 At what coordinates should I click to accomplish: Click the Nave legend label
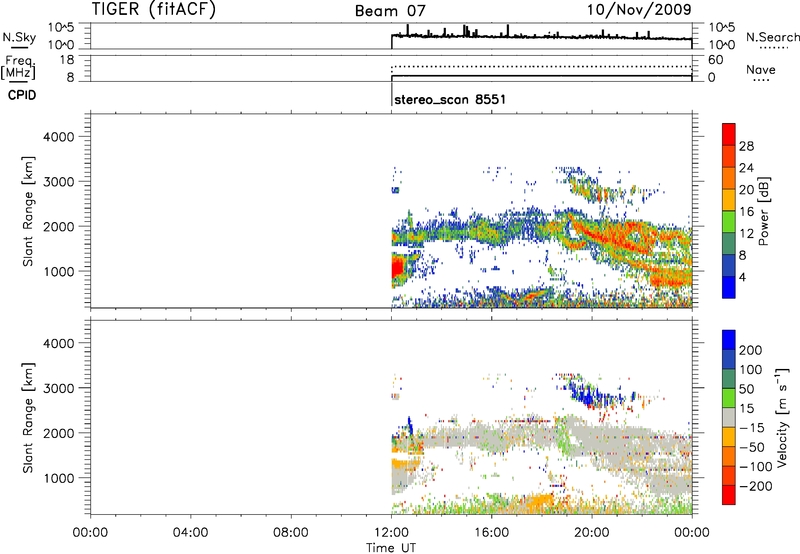tap(761, 70)
